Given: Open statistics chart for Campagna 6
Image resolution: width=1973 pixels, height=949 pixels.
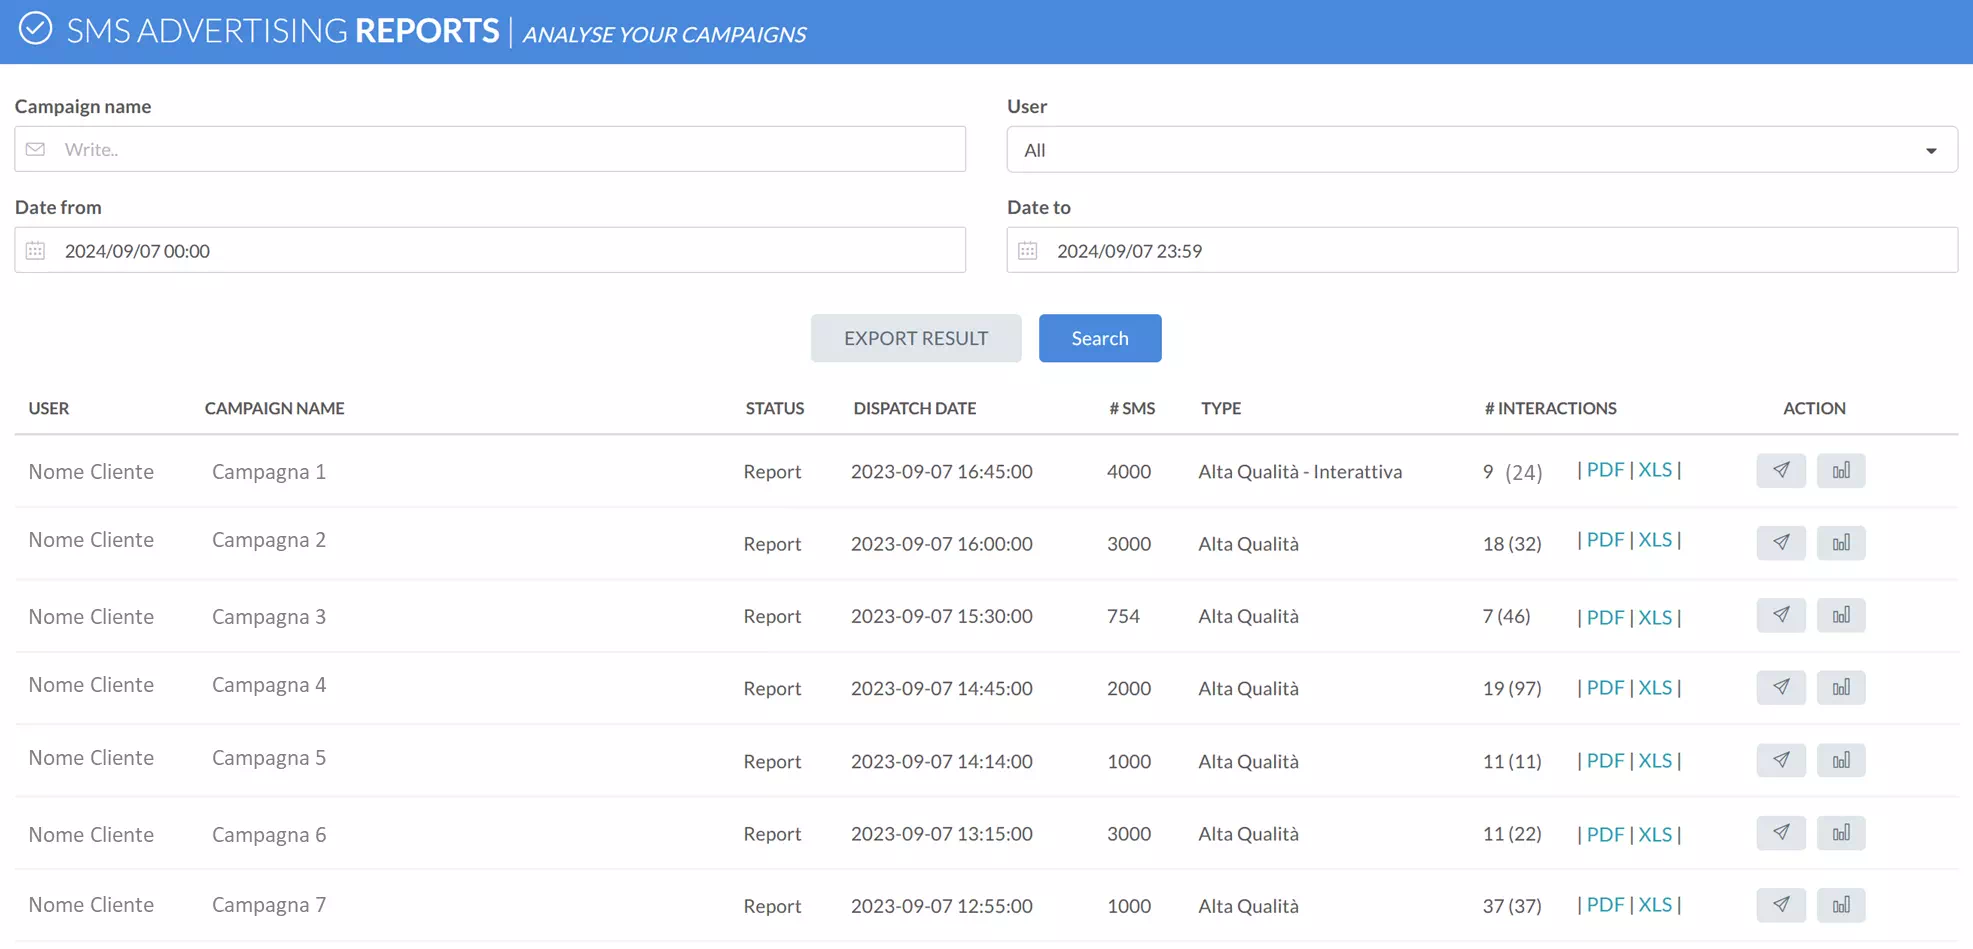Looking at the screenshot, I should [1841, 832].
